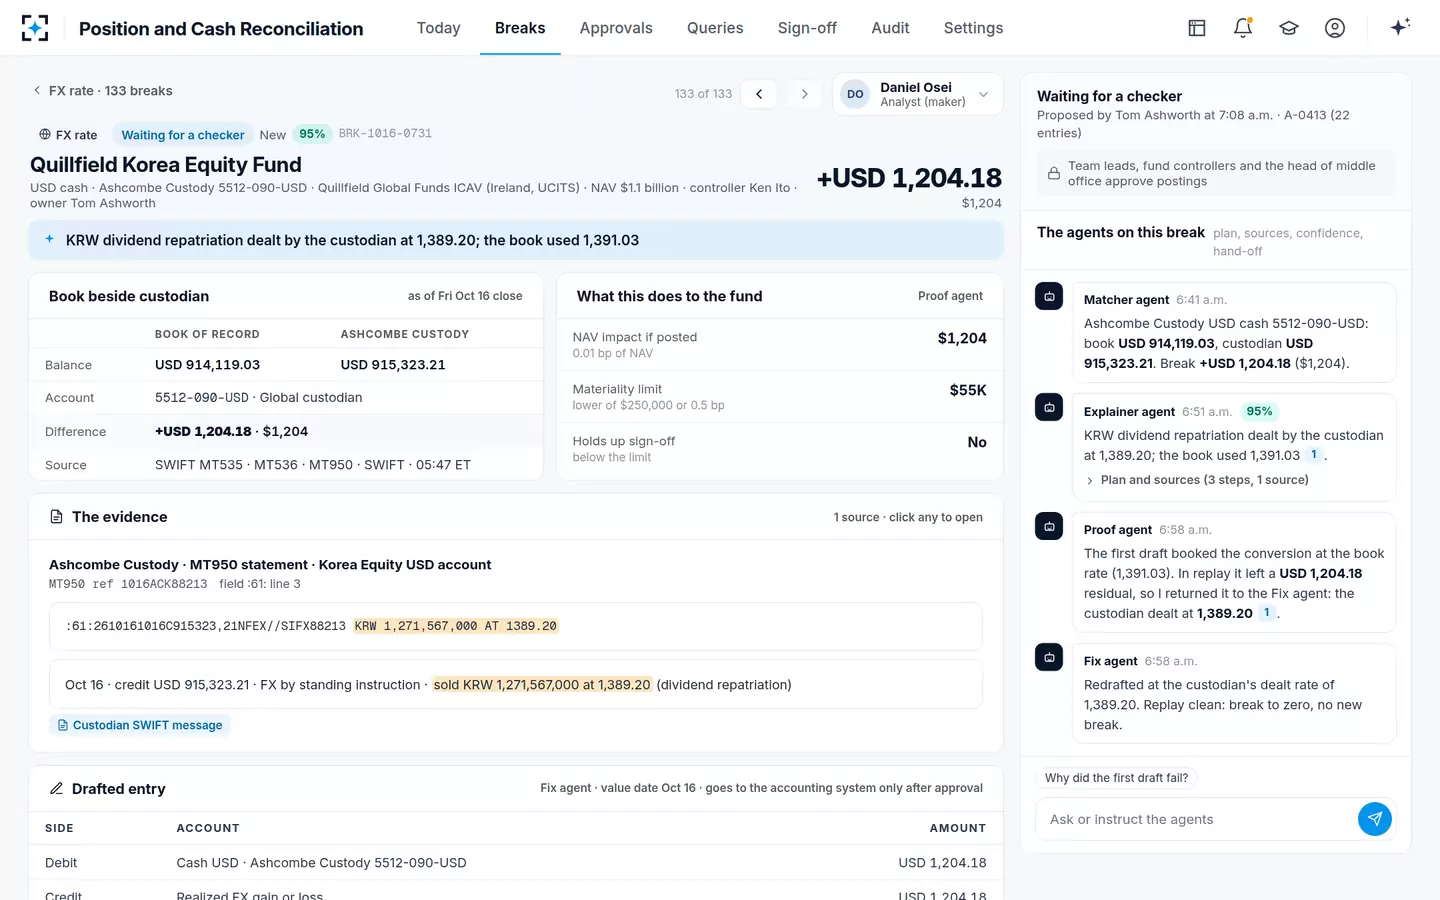Viewport: 1440px width, 900px height.
Task: Click the Drafted entry pencil icon
Action: pos(57,789)
